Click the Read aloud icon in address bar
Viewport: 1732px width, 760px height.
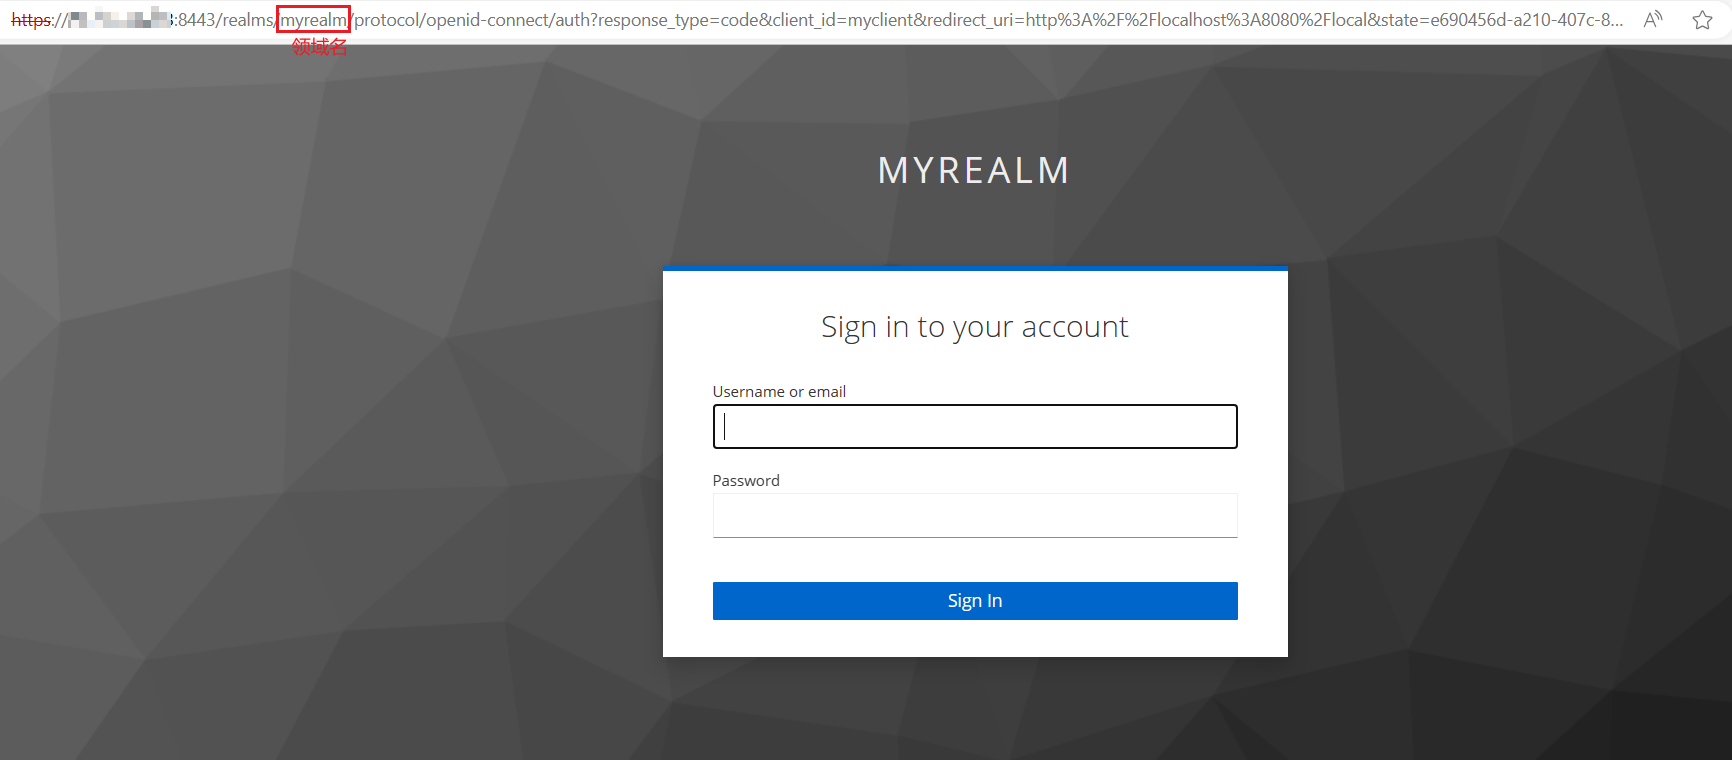1653,19
